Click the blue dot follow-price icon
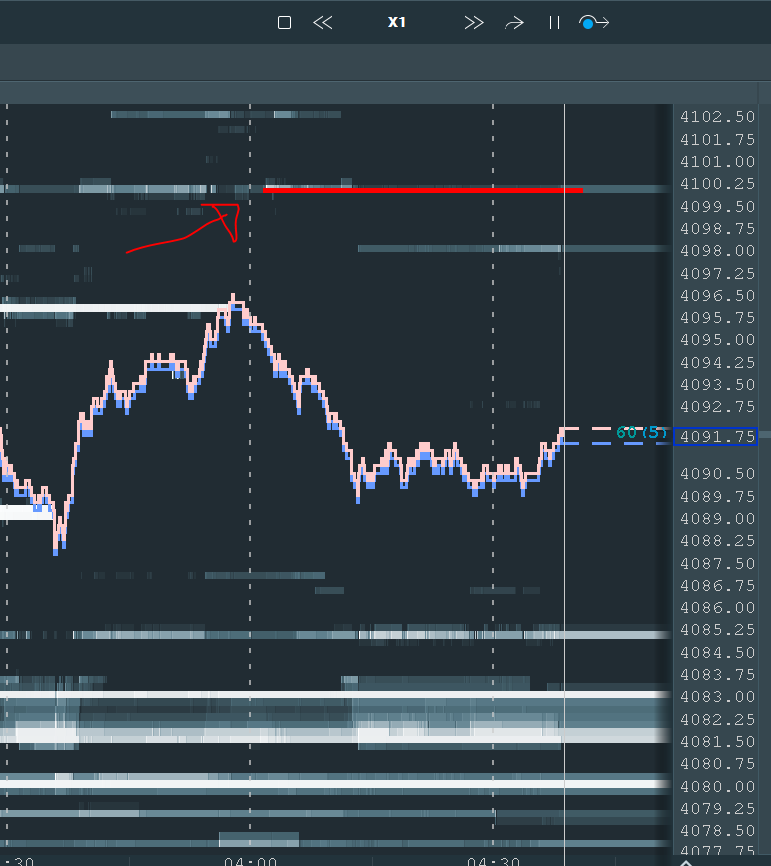Viewport: 771px width, 866px height. coord(594,22)
